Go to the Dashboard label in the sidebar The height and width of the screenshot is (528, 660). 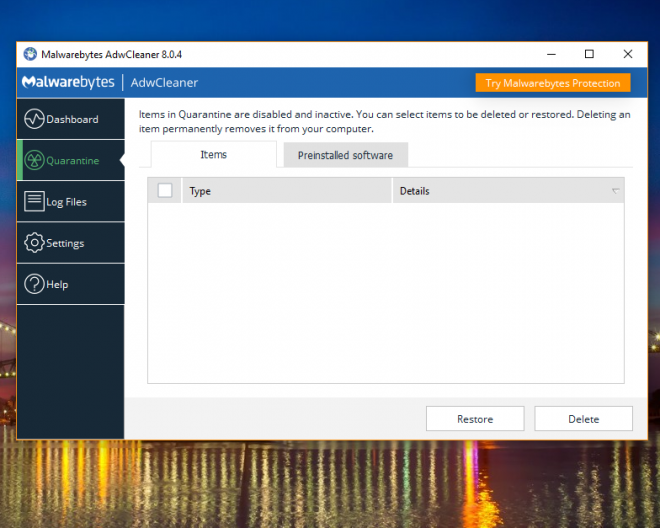click(72, 120)
